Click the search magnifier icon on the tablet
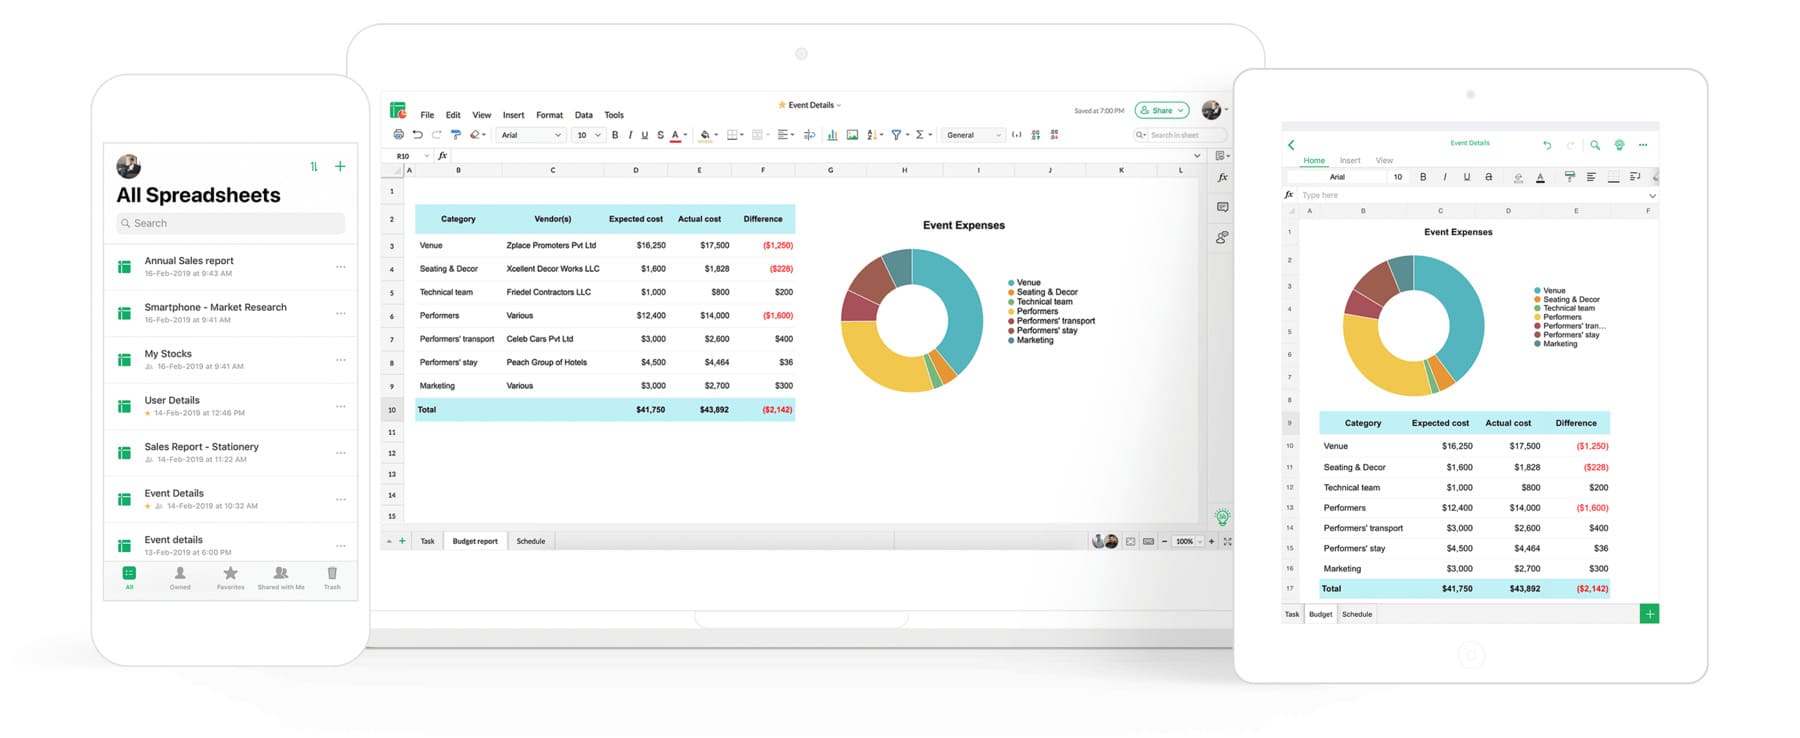Screen dimensions: 1800x738 [x=1595, y=145]
